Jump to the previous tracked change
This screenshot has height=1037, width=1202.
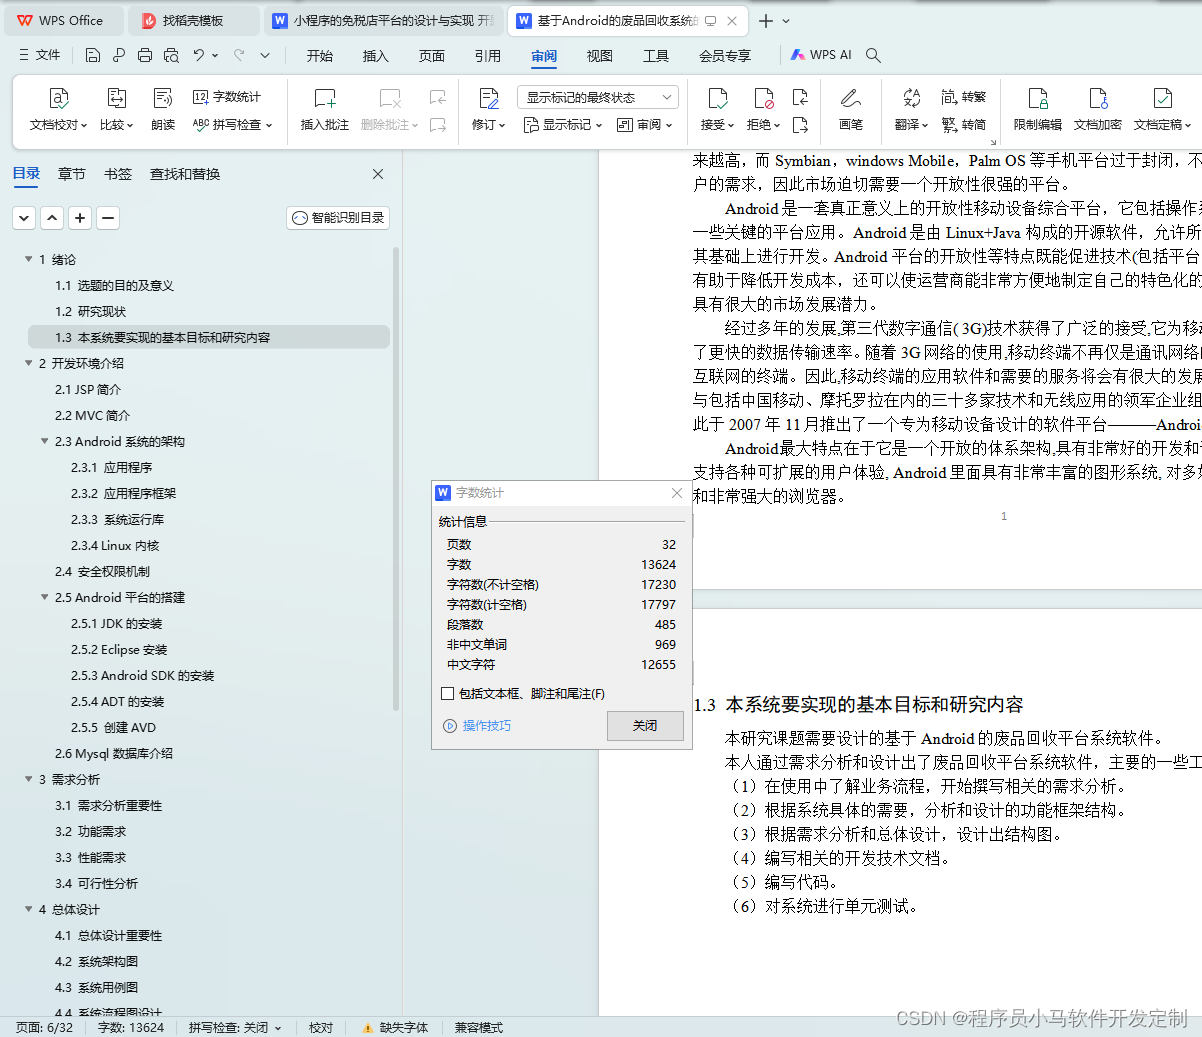point(800,97)
